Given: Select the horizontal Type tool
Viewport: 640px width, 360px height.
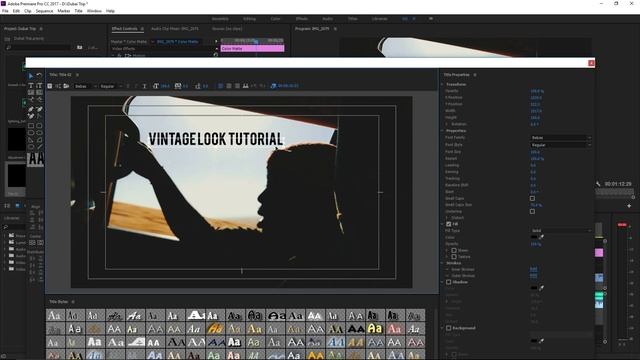Looking at the screenshot, I should tap(31, 85).
